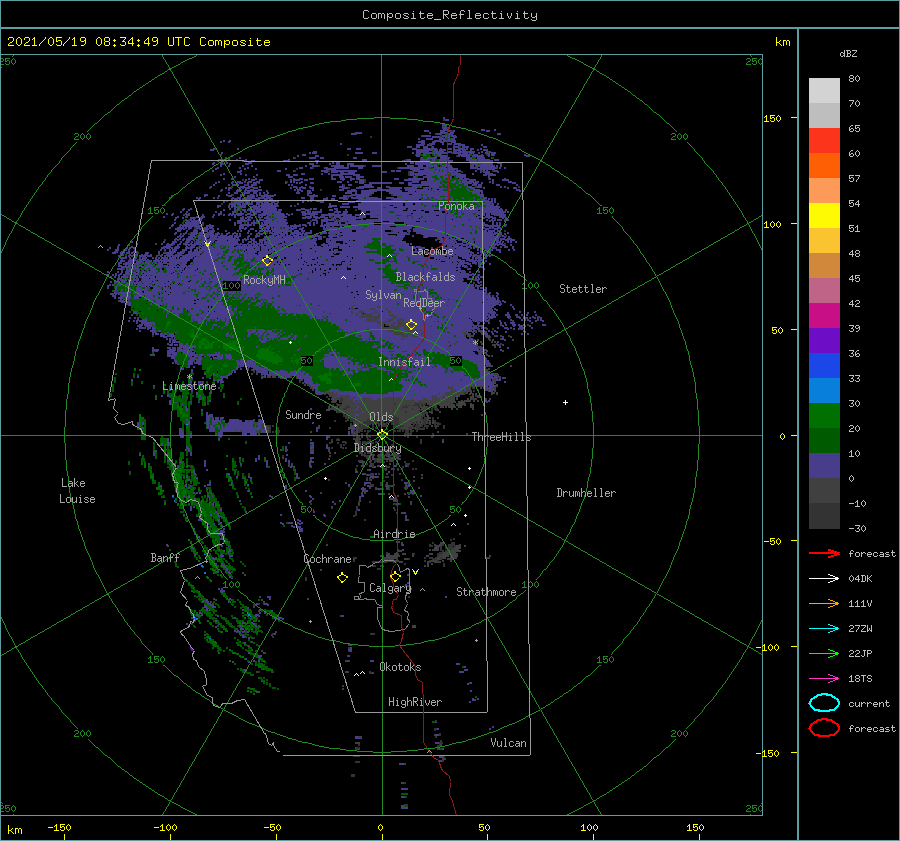Click the blue 36 dBZ legend swatch

[x=824, y=366]
